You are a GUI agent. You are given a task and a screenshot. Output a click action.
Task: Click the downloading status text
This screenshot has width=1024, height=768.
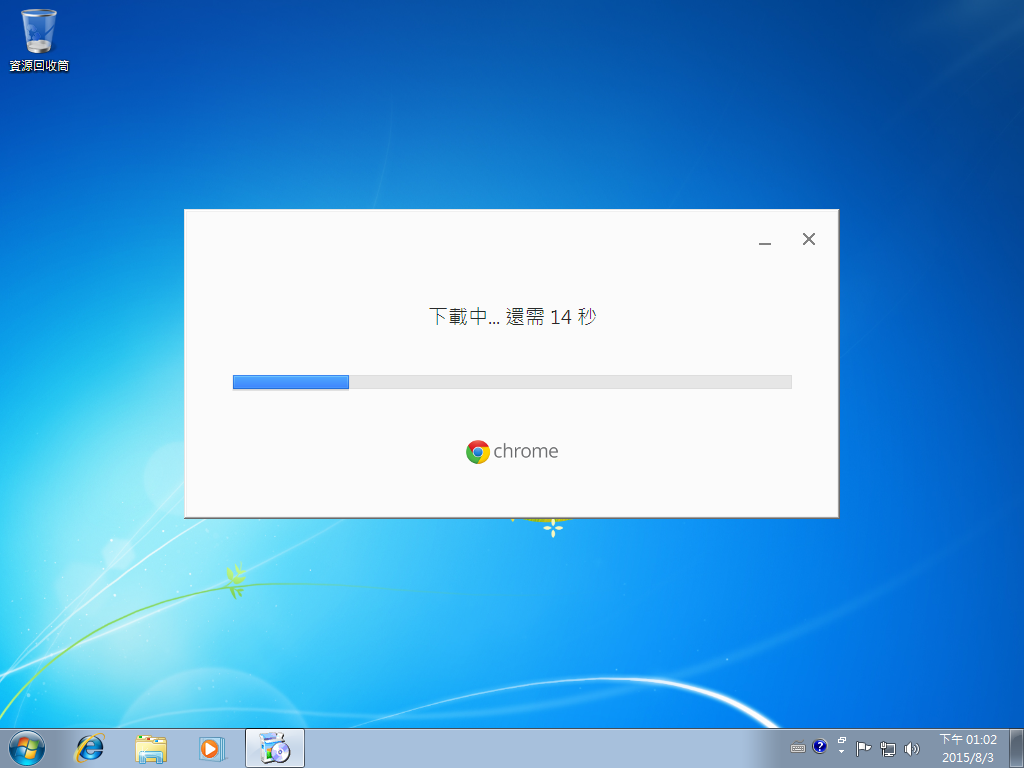tap(512, 317)
